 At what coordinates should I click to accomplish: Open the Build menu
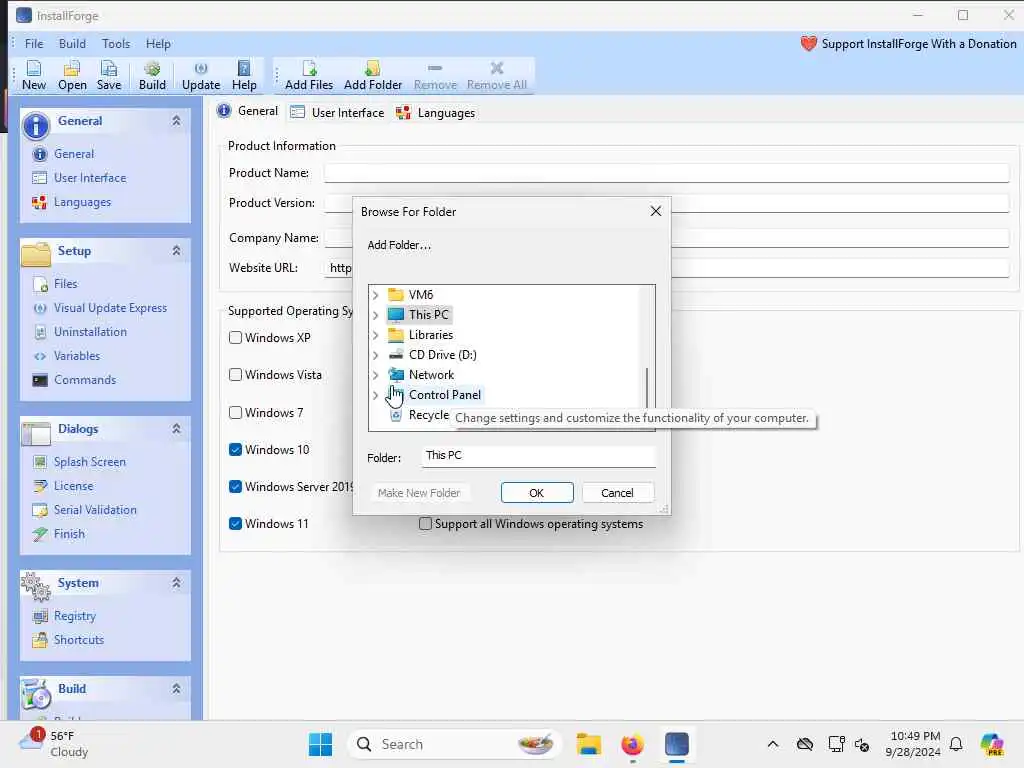coord(72,44)
